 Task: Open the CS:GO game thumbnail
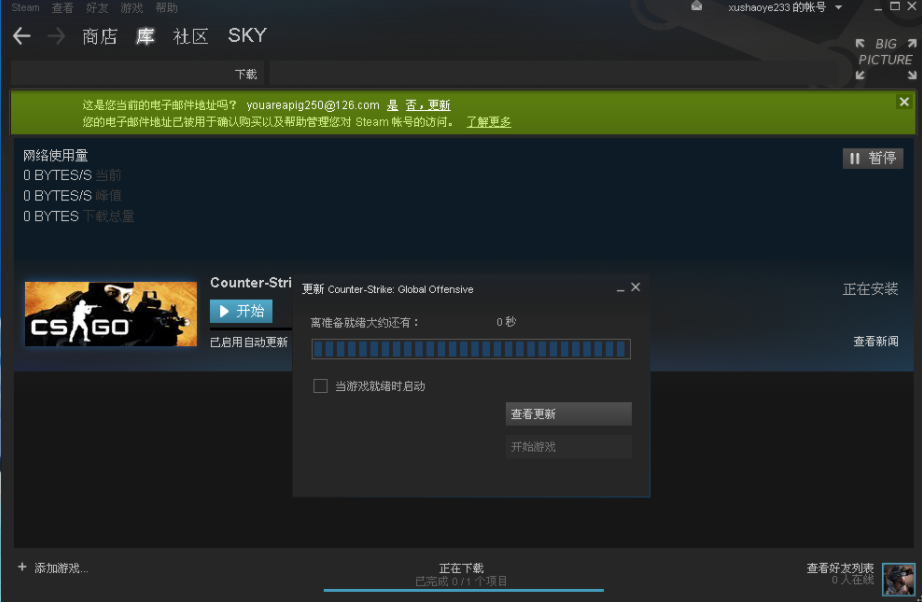tap(111, 314)
